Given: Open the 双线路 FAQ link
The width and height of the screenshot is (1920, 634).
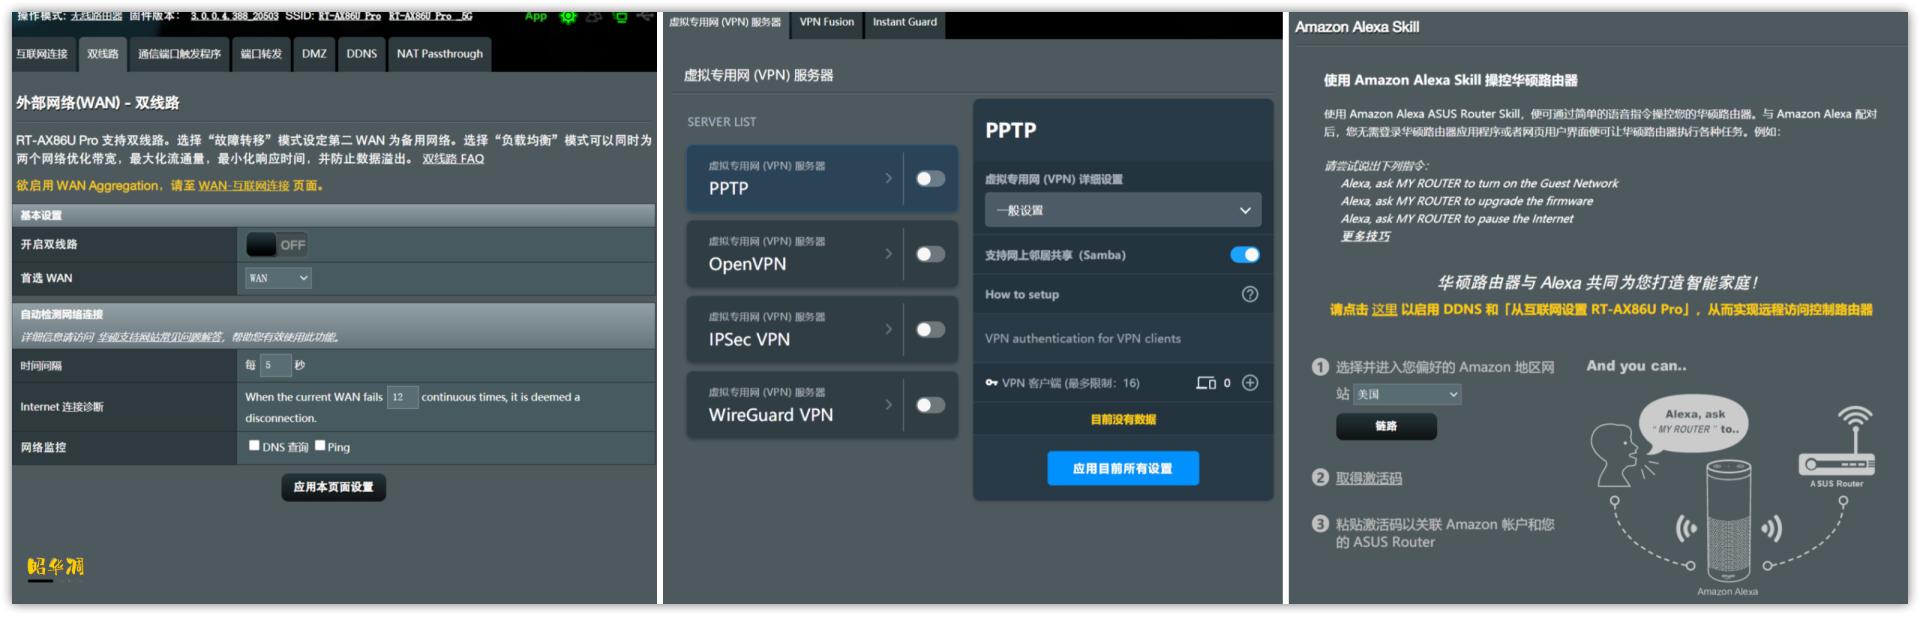Looking at the screenshot, I should click(x=453, y=159).
